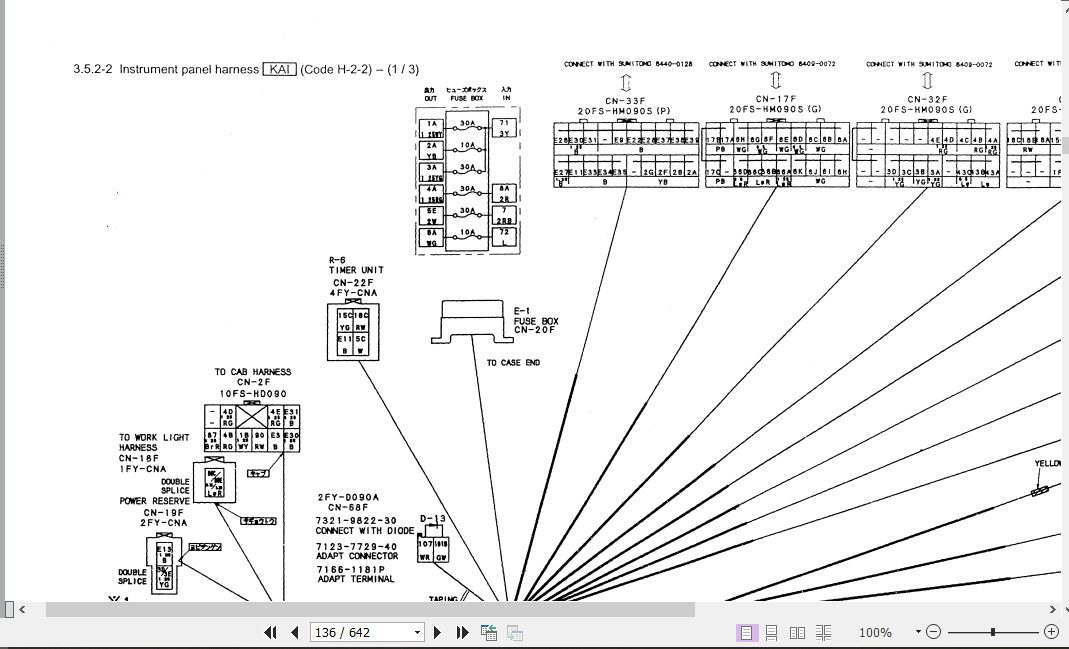Click part number 7123-7729-40
Screen dimensions: 1069x649
click(x=357, y=547)
